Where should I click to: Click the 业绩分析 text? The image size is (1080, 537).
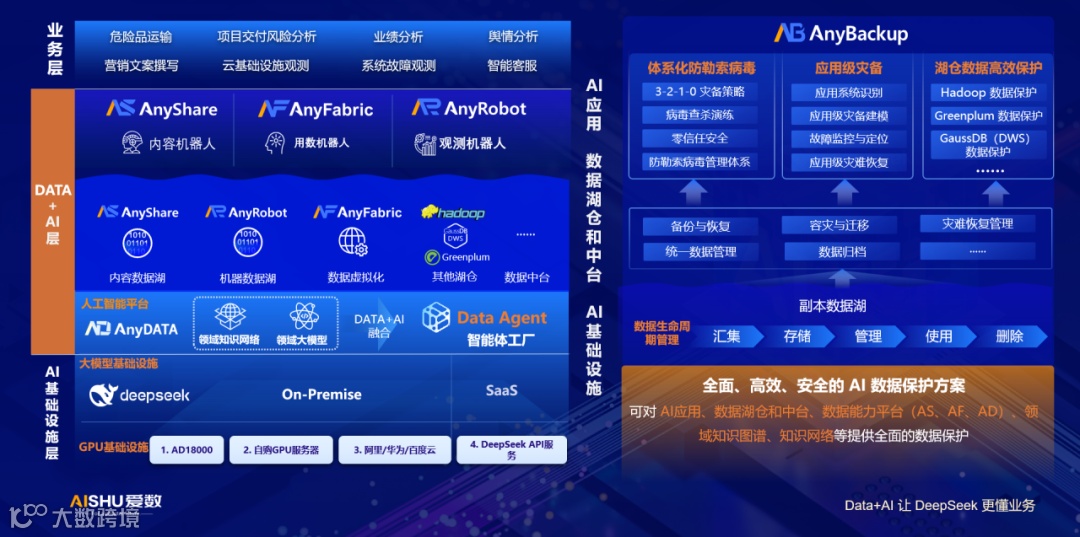[x=398, y=36]
